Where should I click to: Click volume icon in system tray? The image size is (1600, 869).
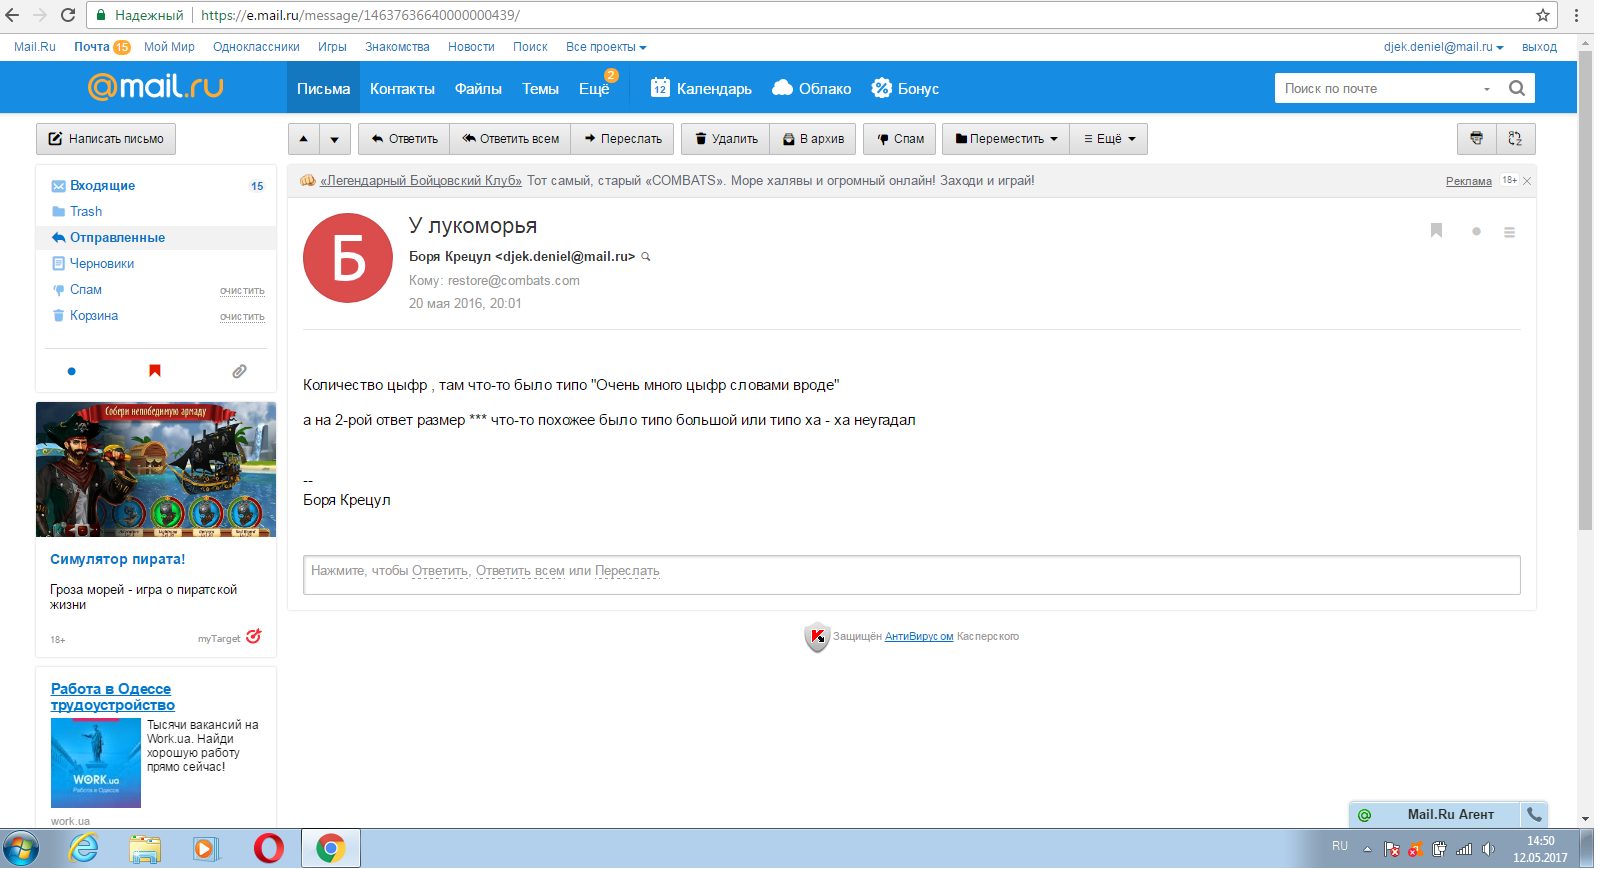[1488, 849]
